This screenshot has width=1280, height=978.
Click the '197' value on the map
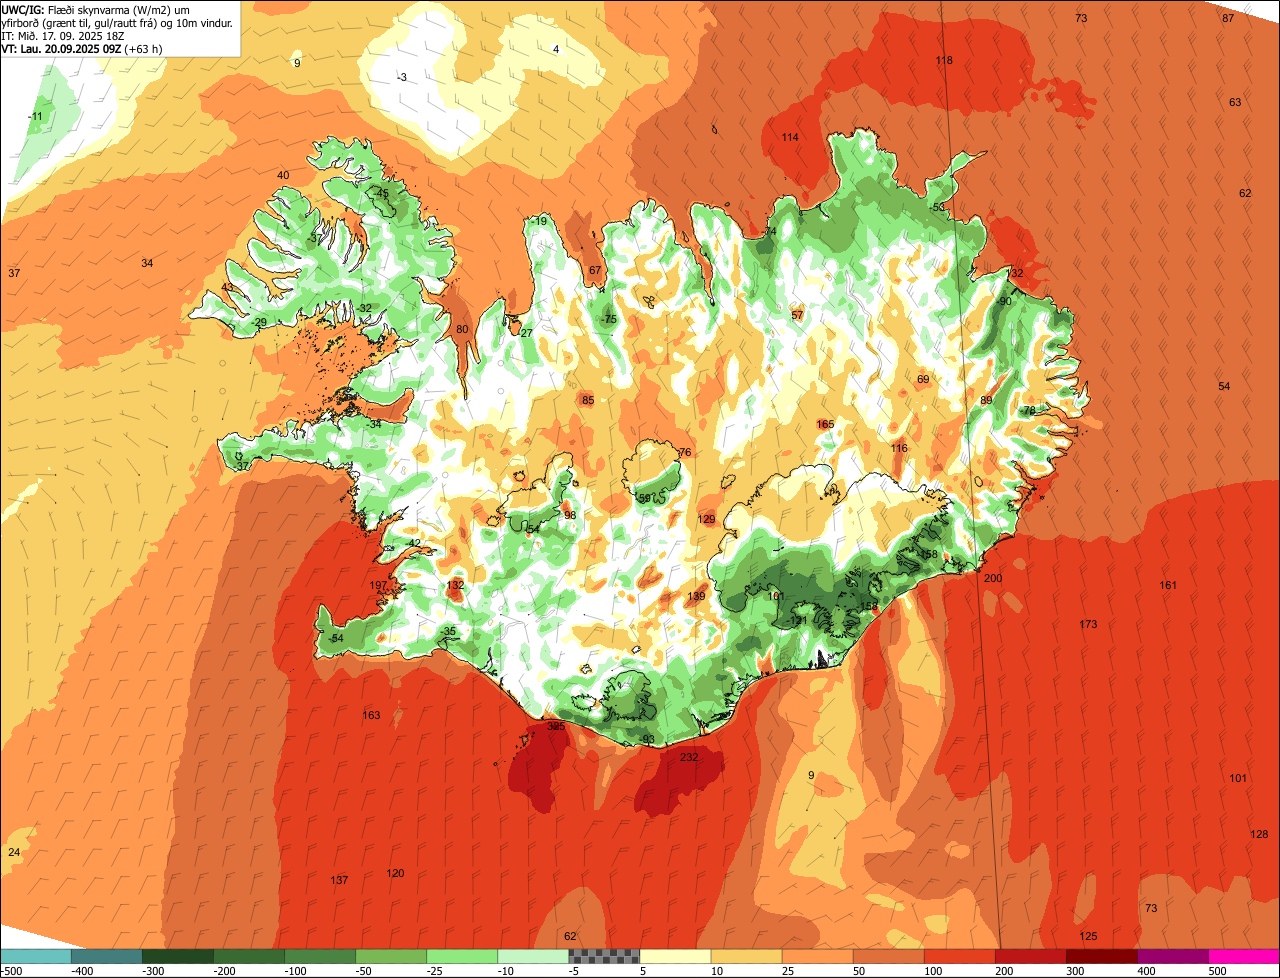(x=378, y=585)
